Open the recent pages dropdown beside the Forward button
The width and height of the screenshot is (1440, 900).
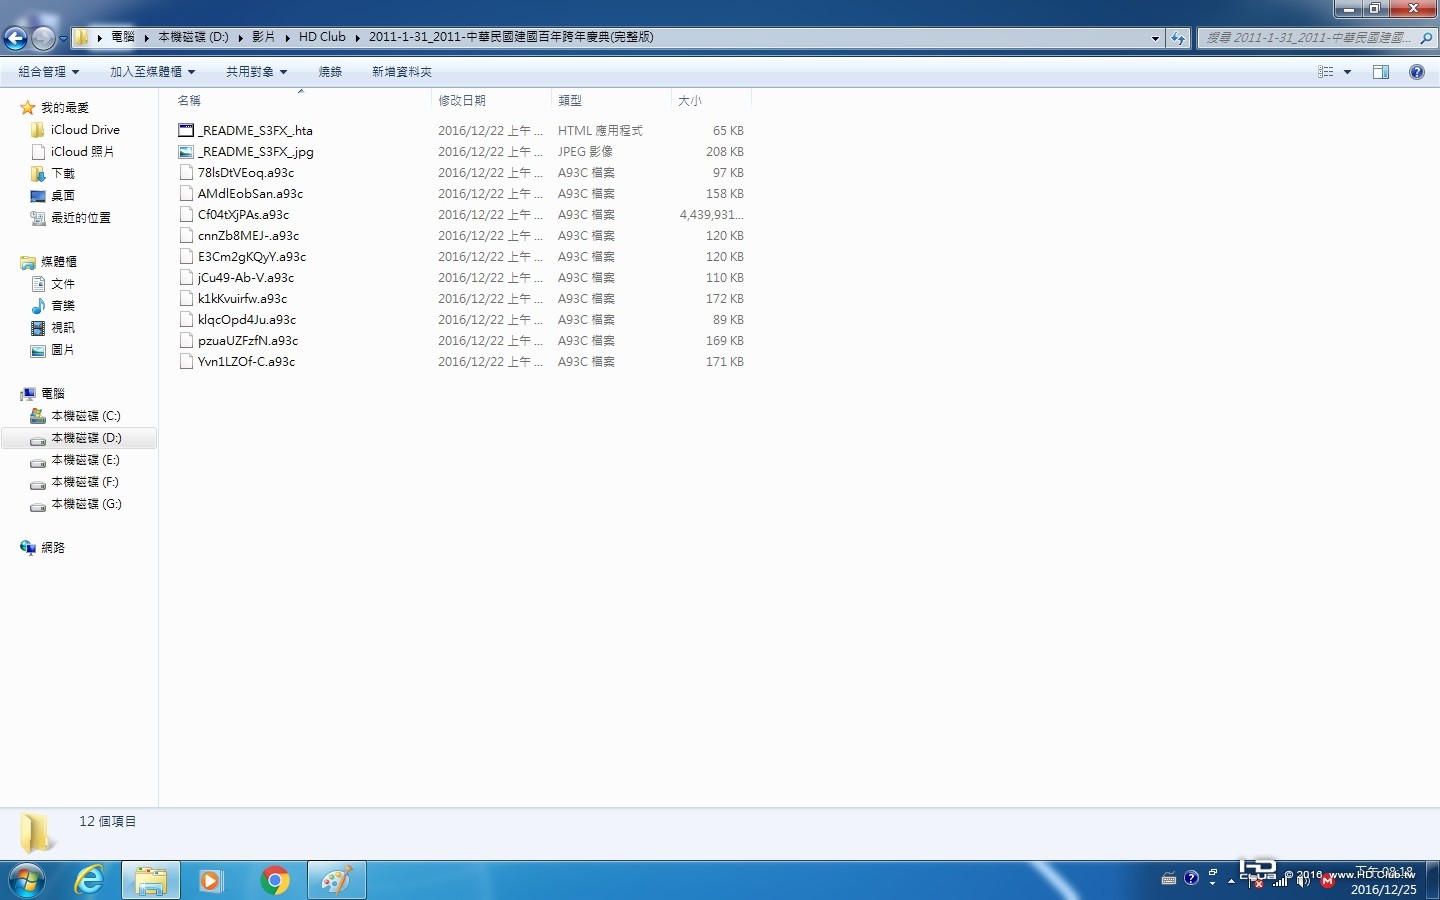[63, 39]
